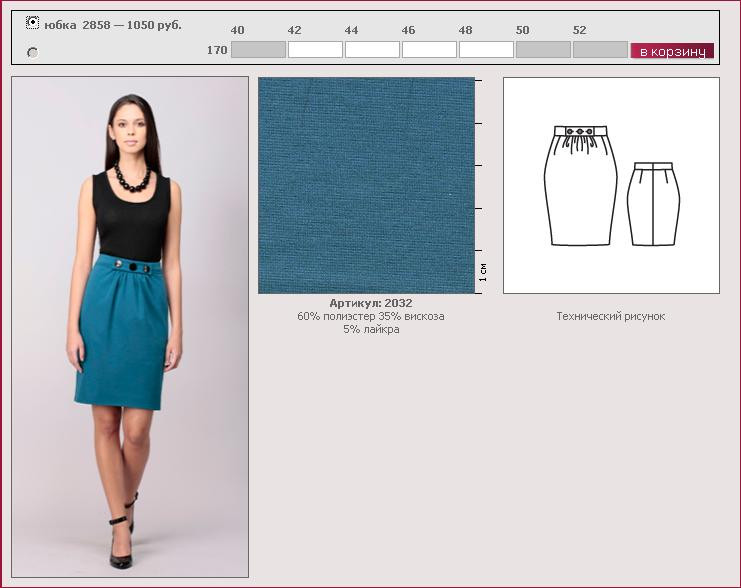Click the size 48 quantity field

tap(486, 49)
